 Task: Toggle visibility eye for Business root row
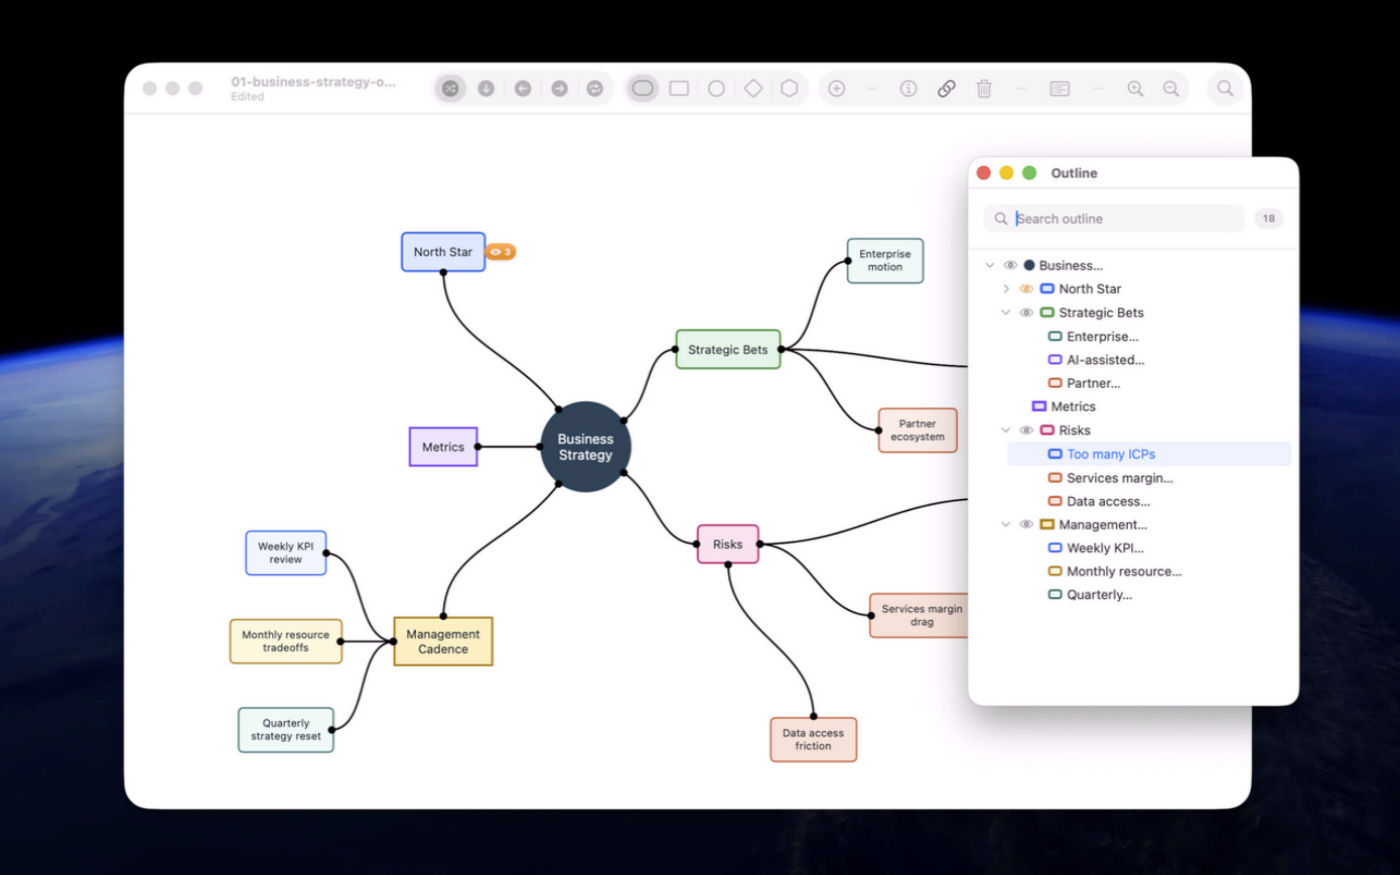(x=1011, y=265)
